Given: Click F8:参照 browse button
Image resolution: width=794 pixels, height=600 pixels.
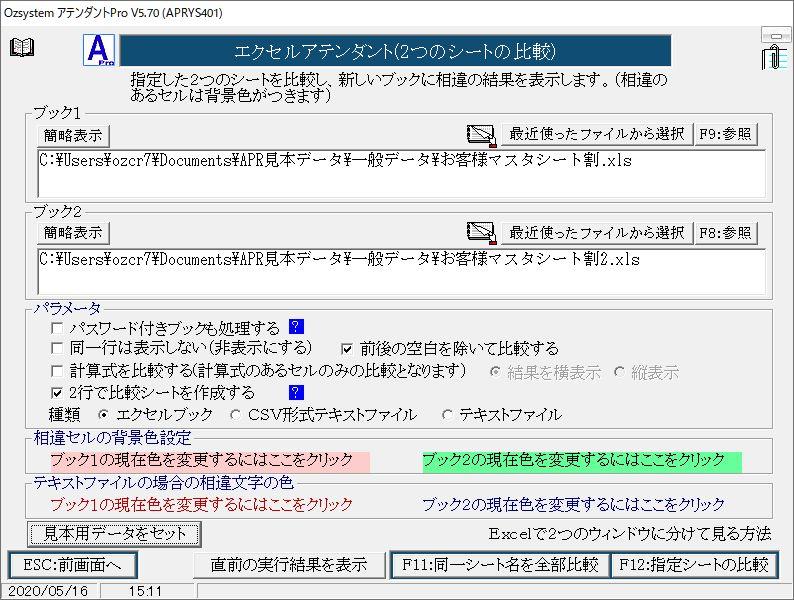Looking at the screenshot, I should pos(725,233).
